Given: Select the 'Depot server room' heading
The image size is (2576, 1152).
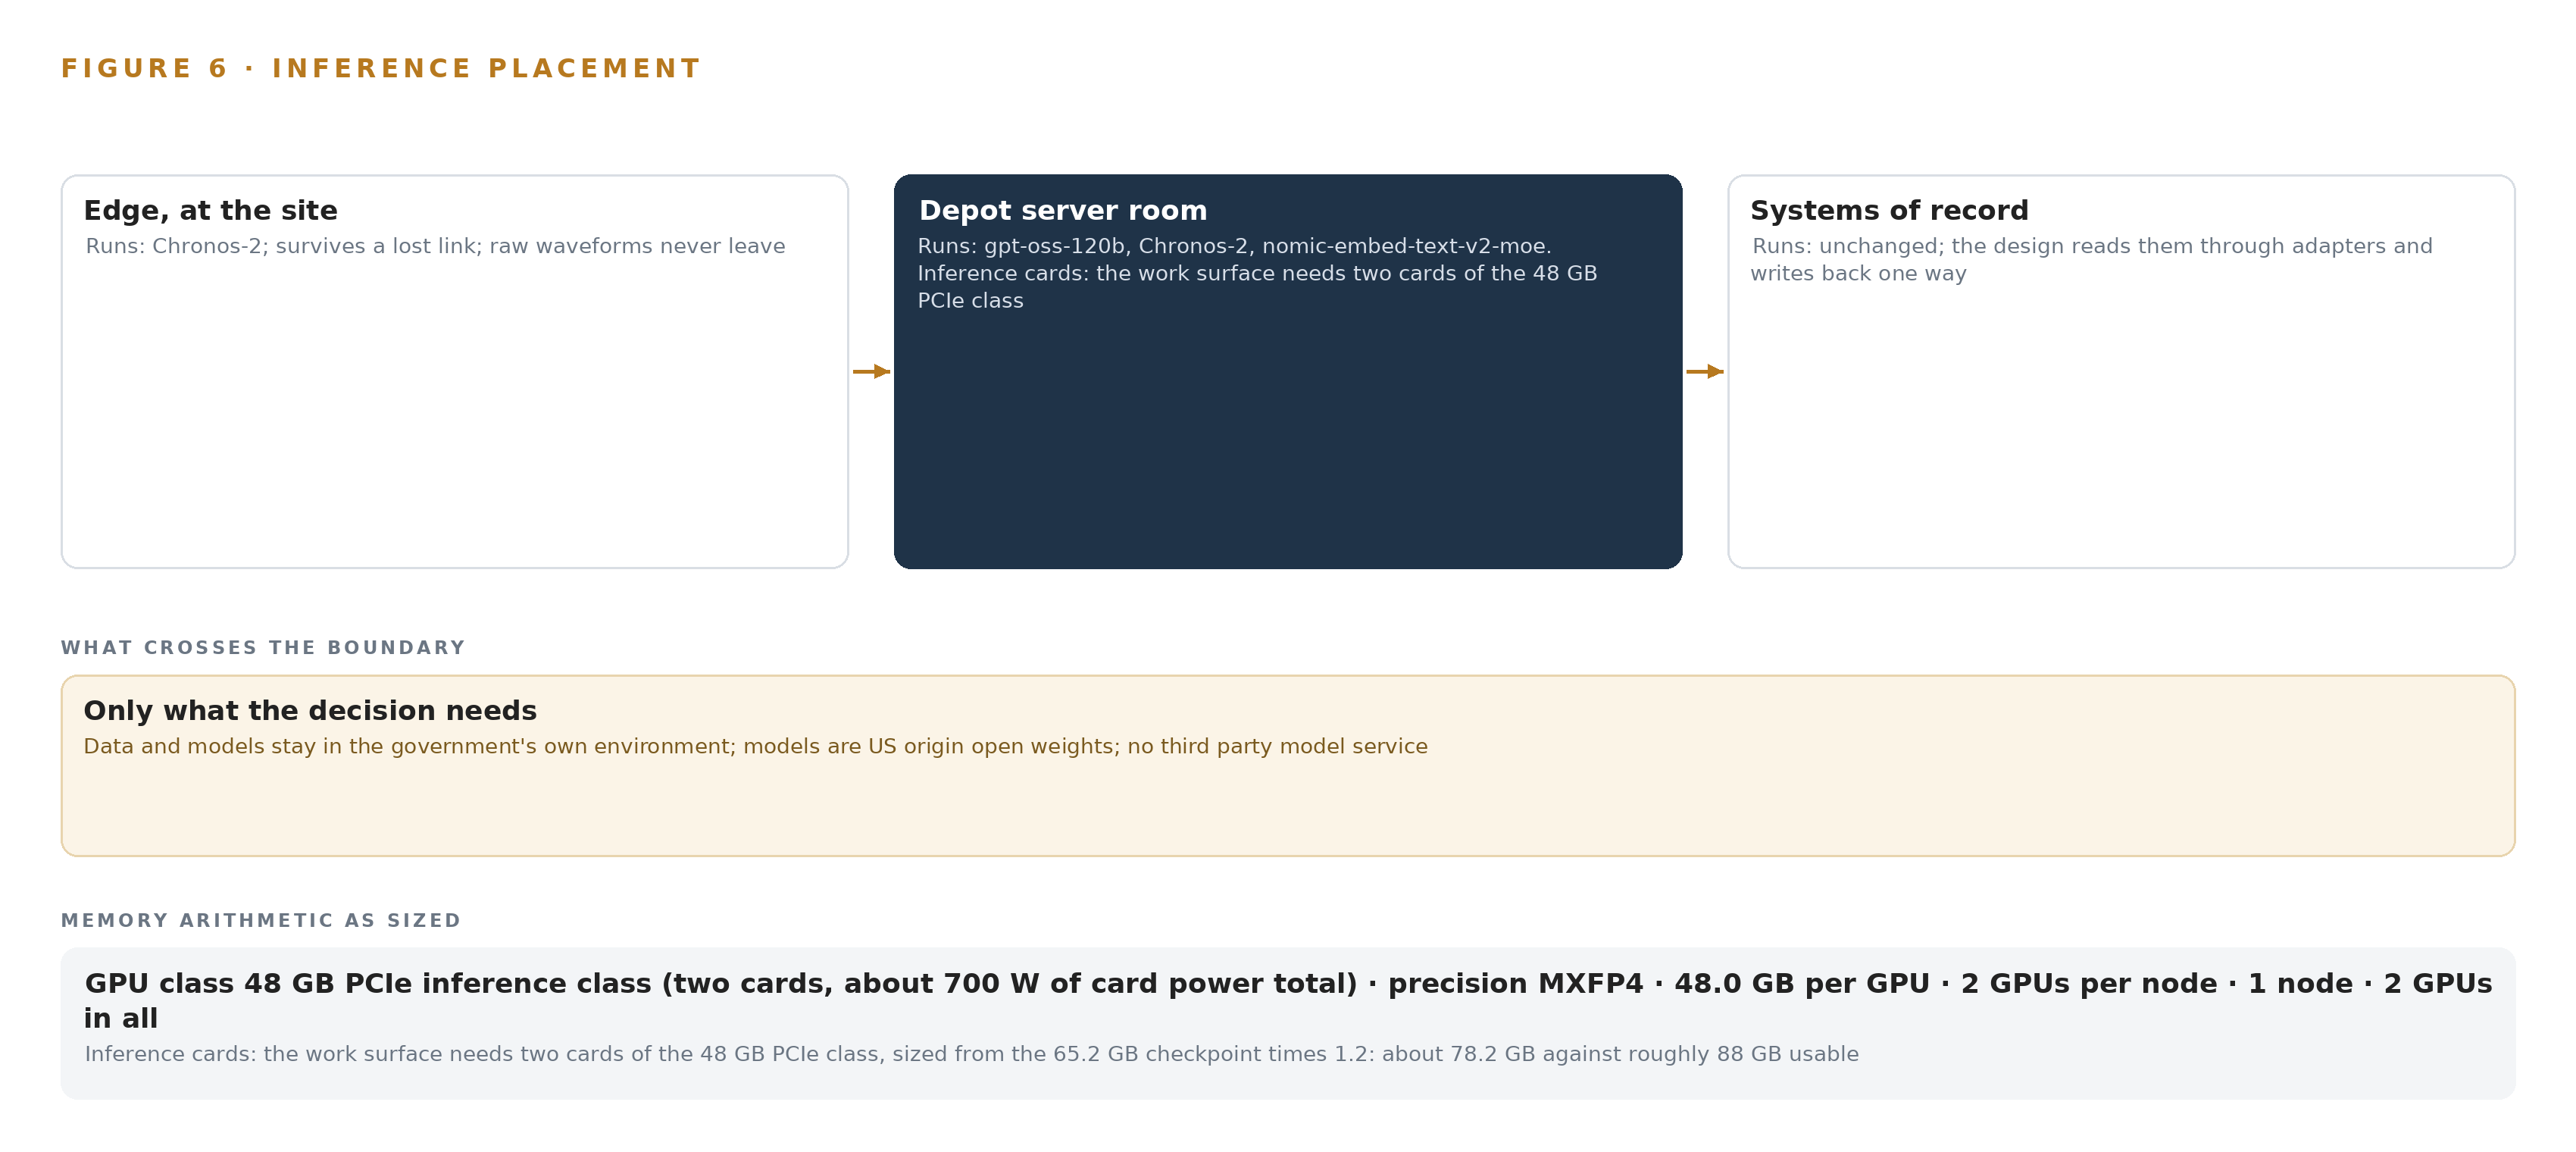Looking at the screenshot, I should coord(1063,211).
